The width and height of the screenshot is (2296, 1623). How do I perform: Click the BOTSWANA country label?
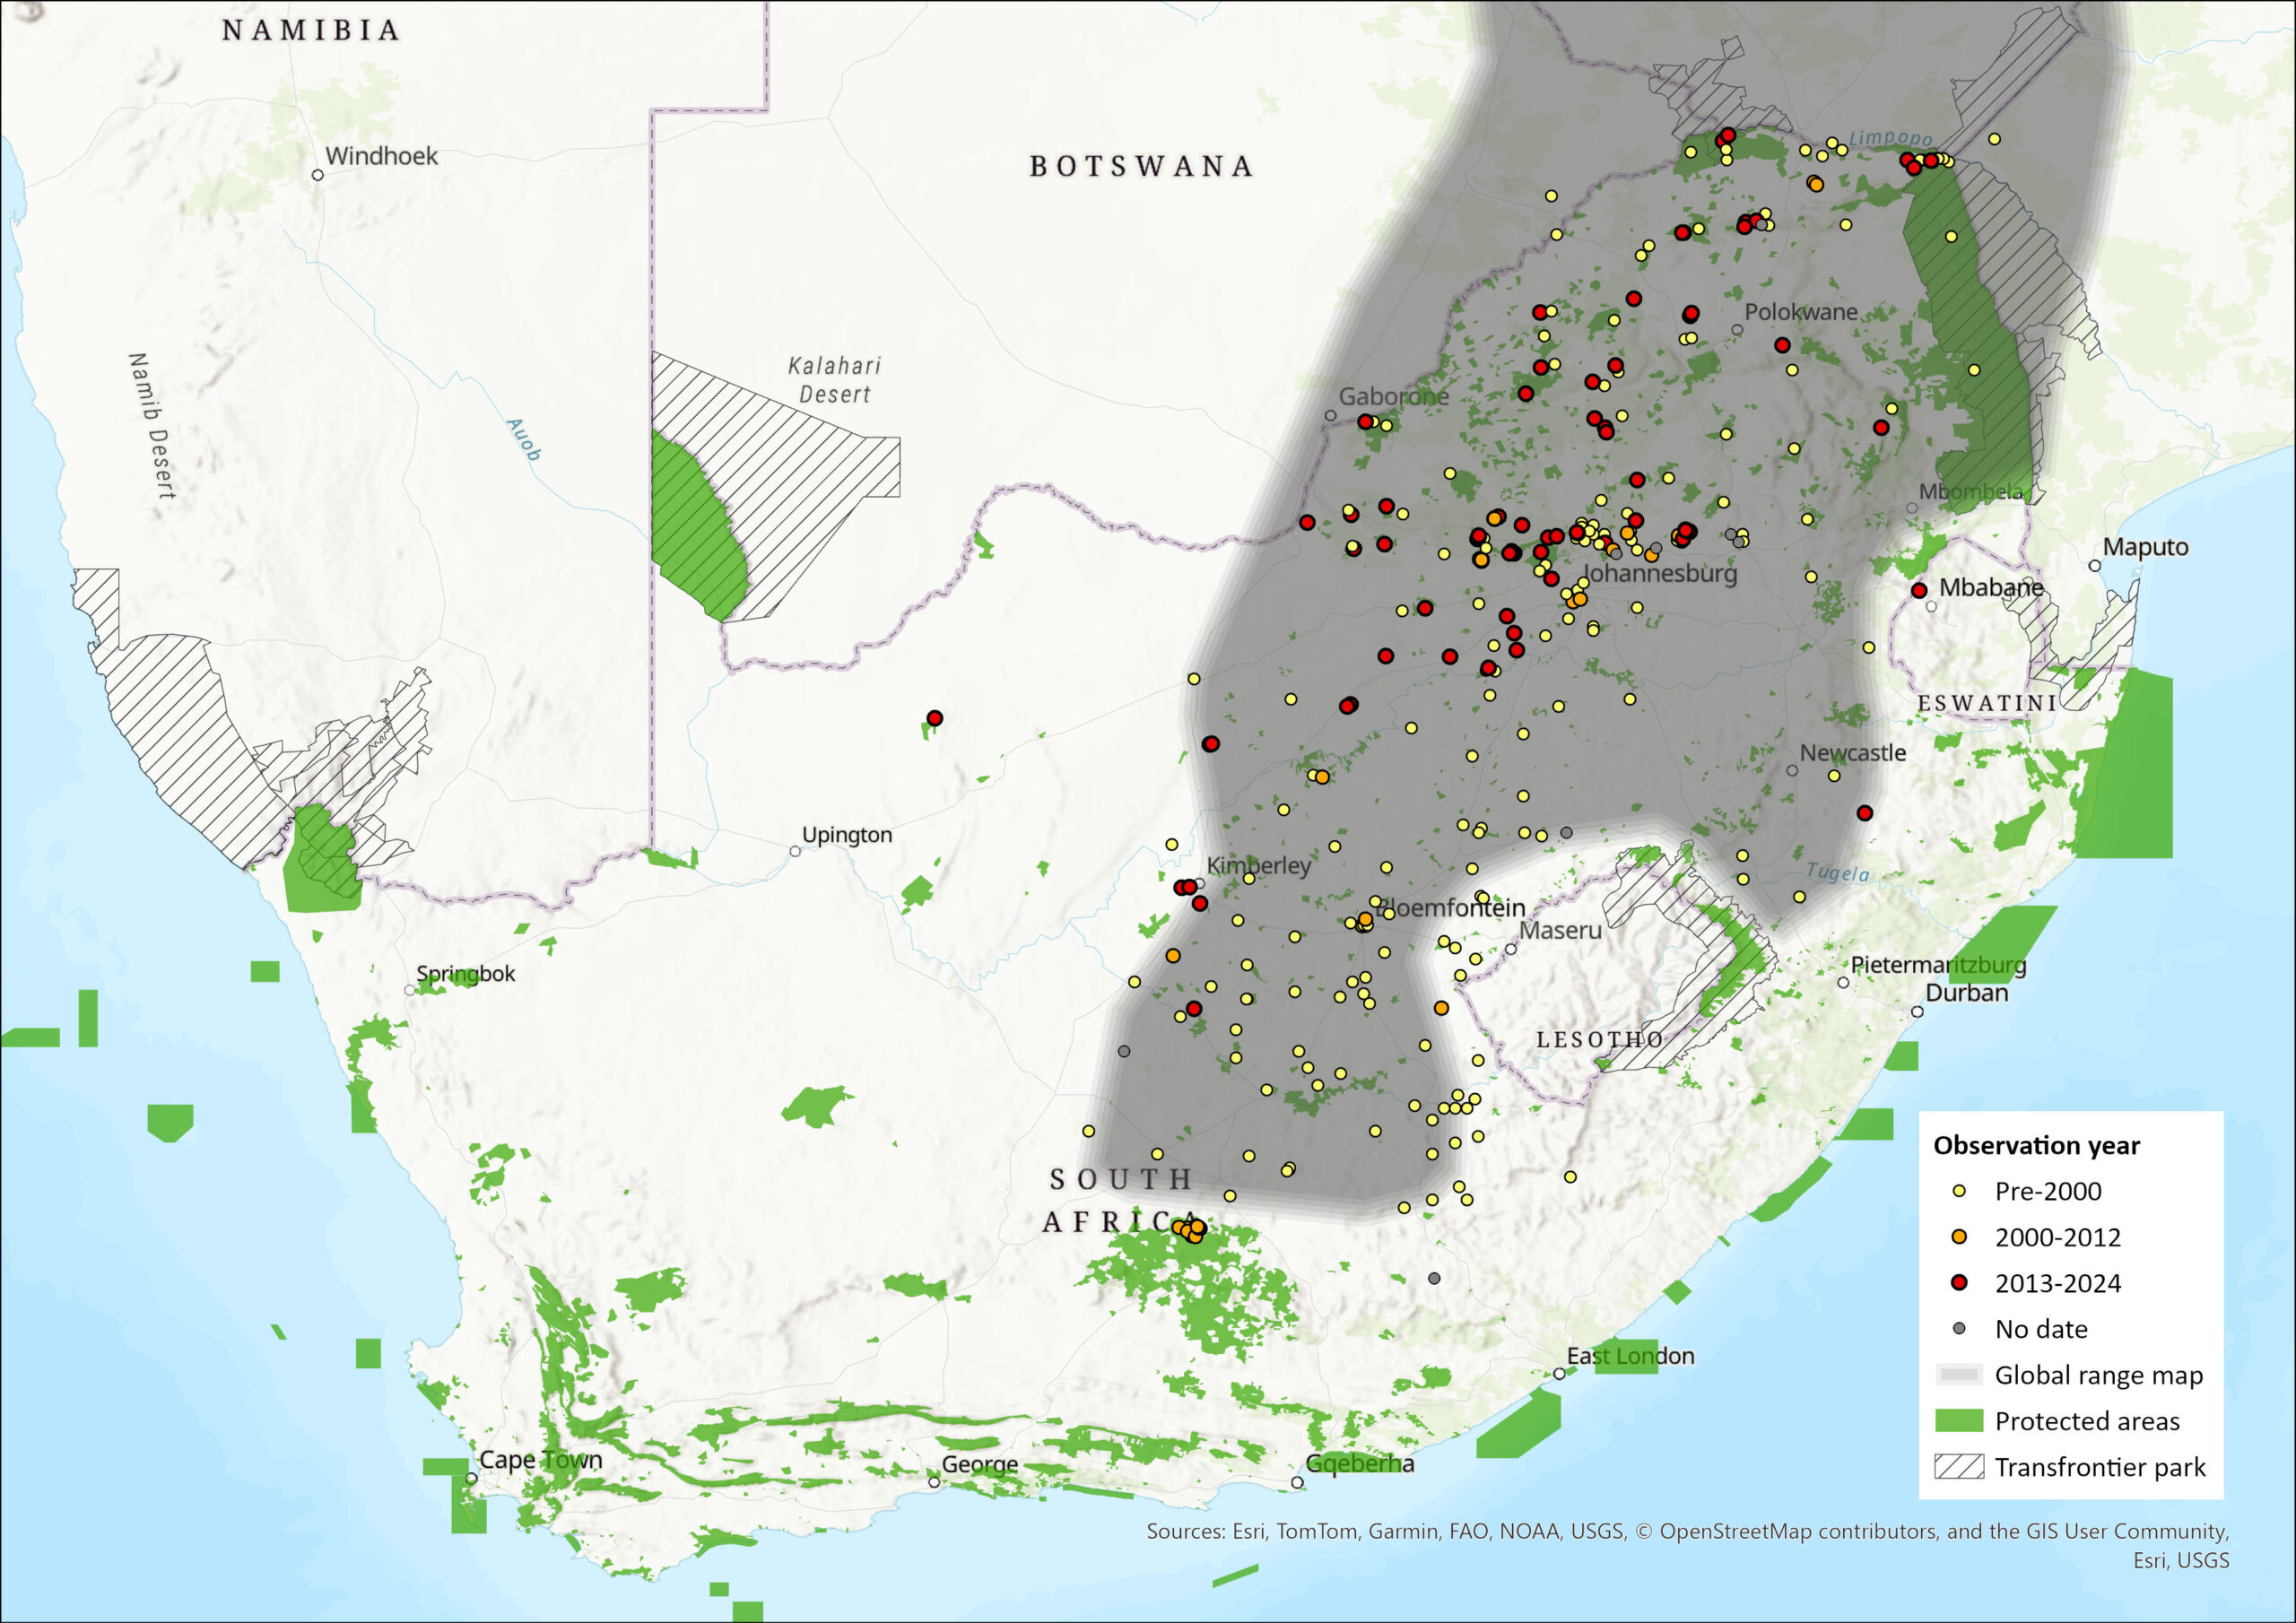(x=1141, y=166)
